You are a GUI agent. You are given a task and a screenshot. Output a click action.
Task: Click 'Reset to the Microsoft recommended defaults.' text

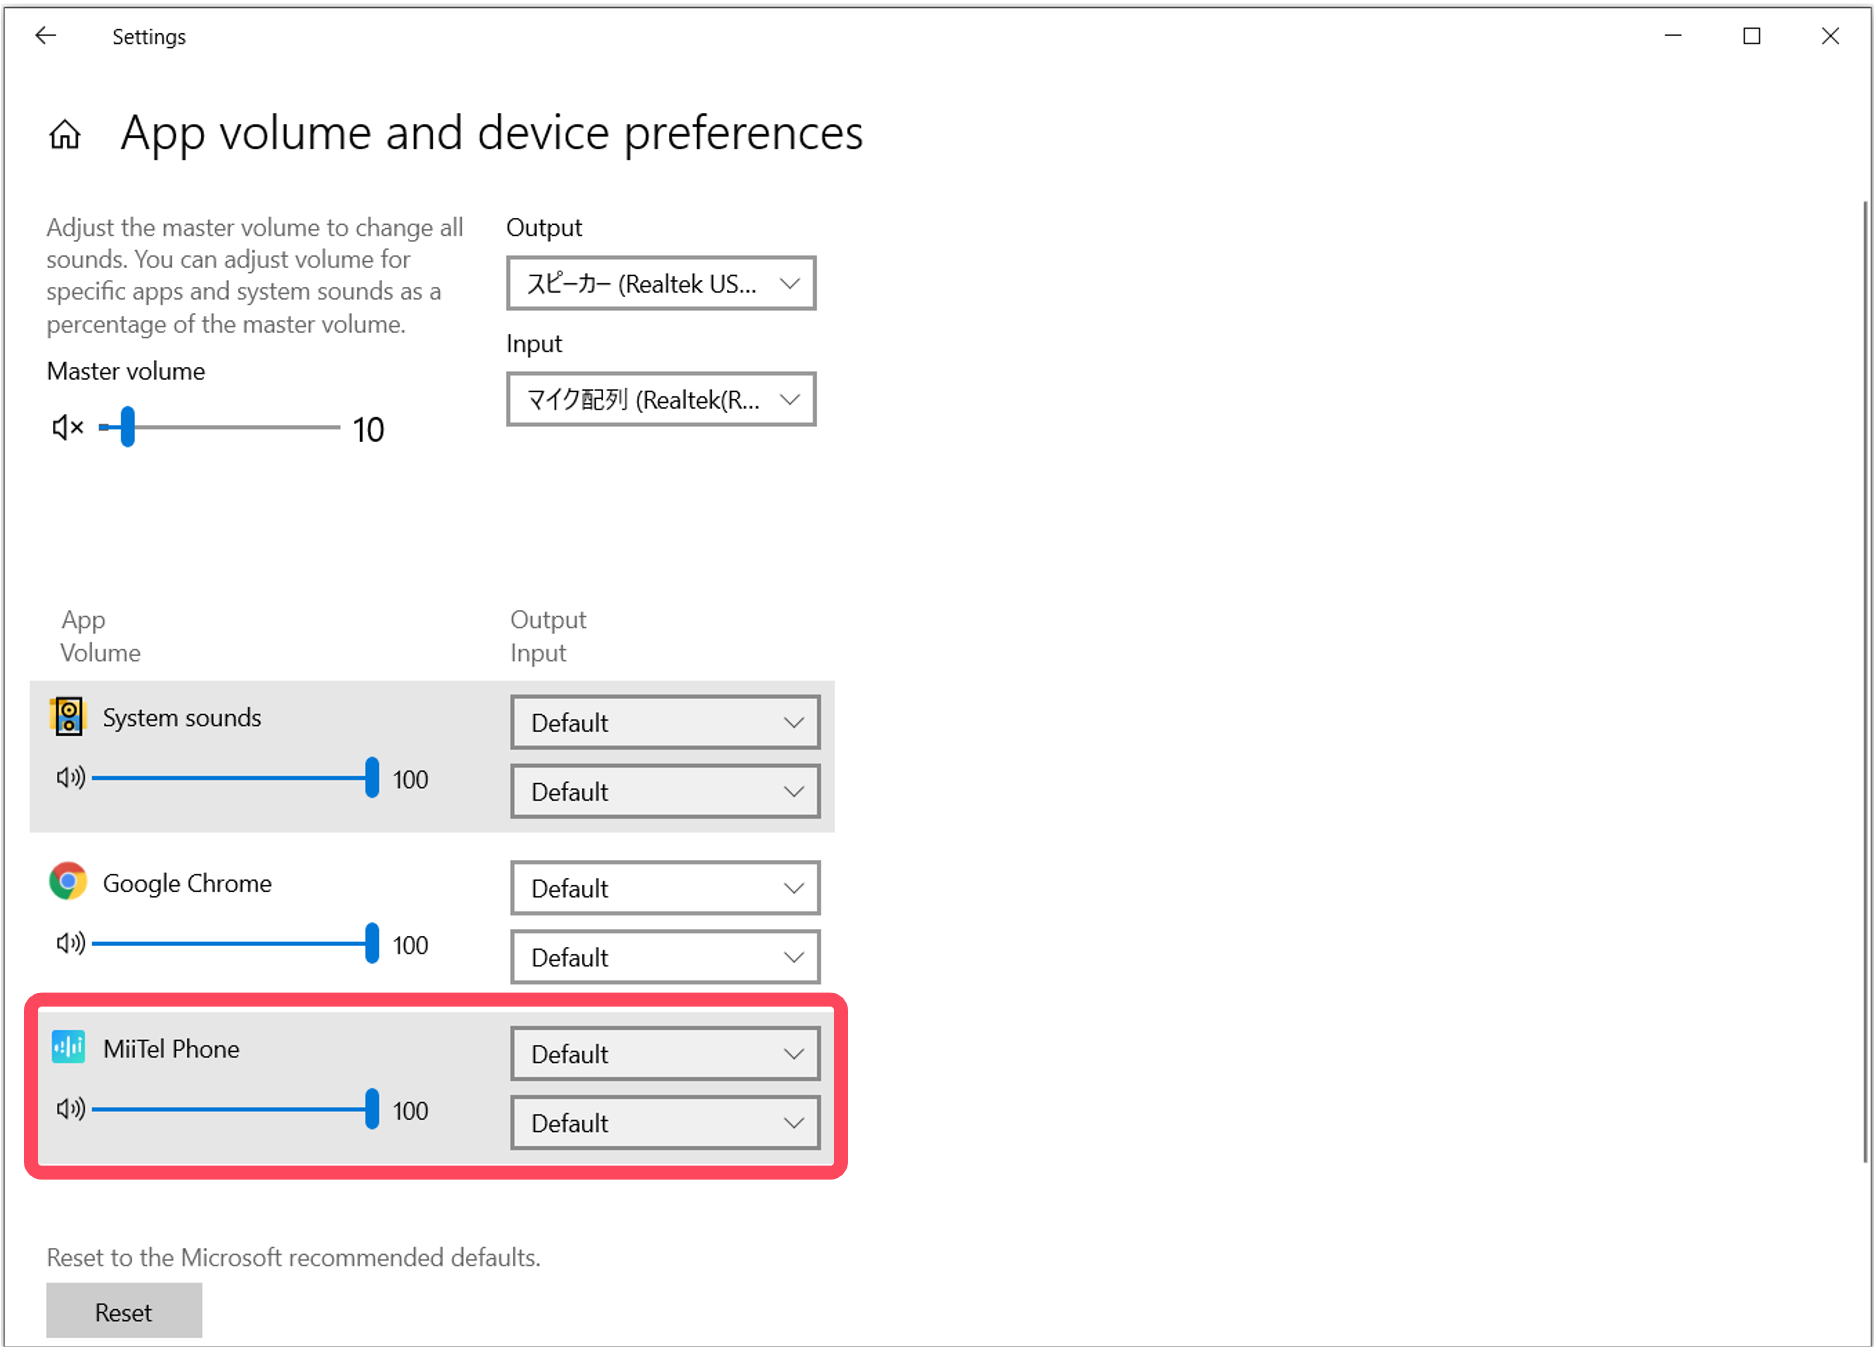(x=294, y=1257)
